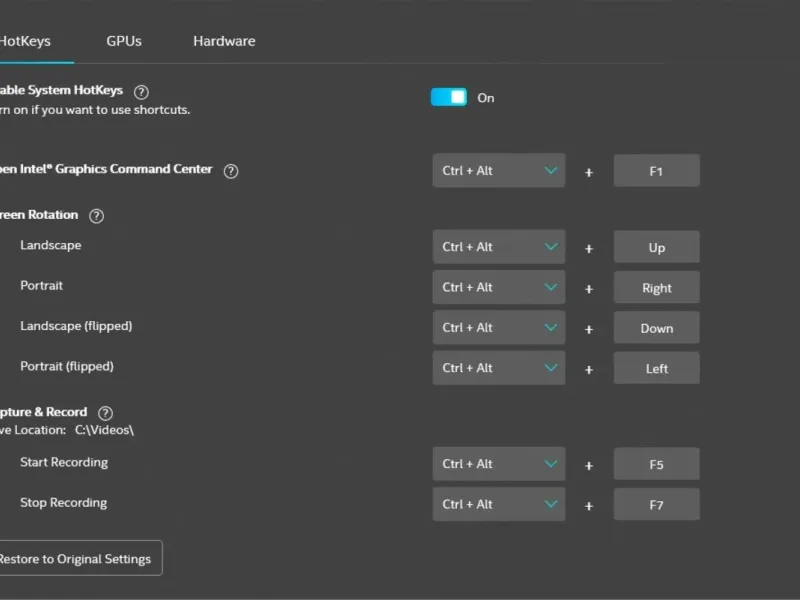The width and height of the screenshot is (800, 600).
Task: Select the F7 key field for Stop Recording
Action: pyautogui.click(x=656, y=504)
